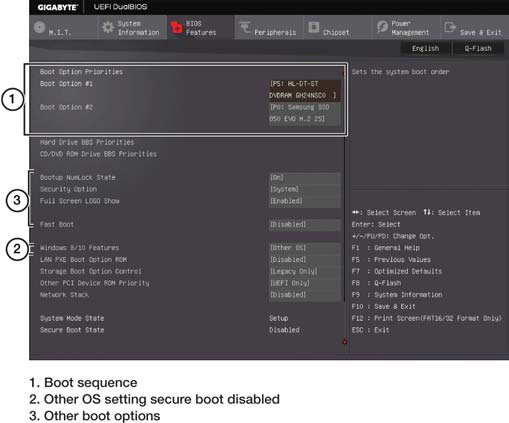Click the F7 Optimized Defaults help line
Viewport: 509px width, 423px height.
click(397, 271)
